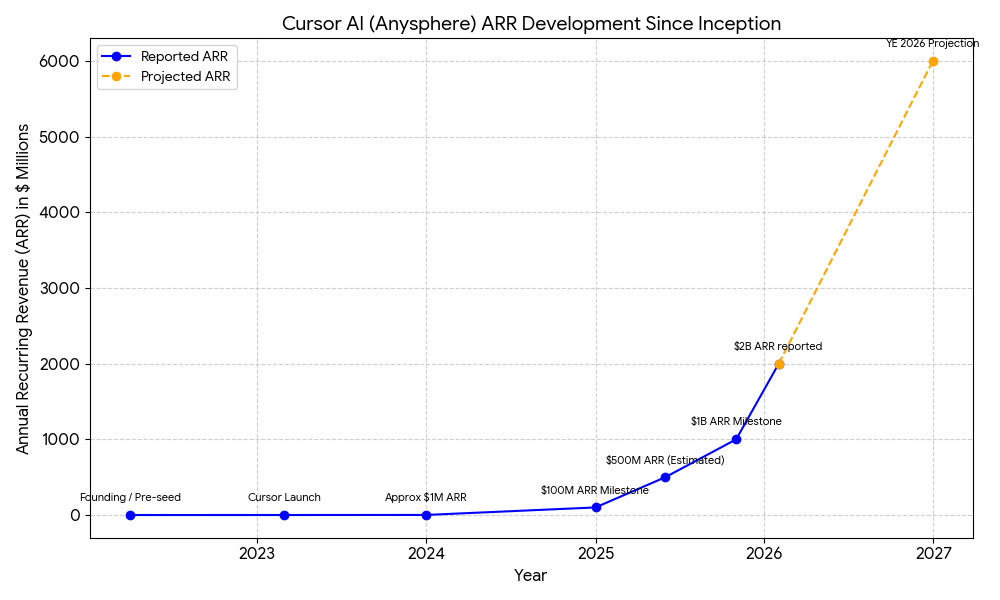
Task: Click the 'Cursor Launch' annotation label
Action: point(284,497)
